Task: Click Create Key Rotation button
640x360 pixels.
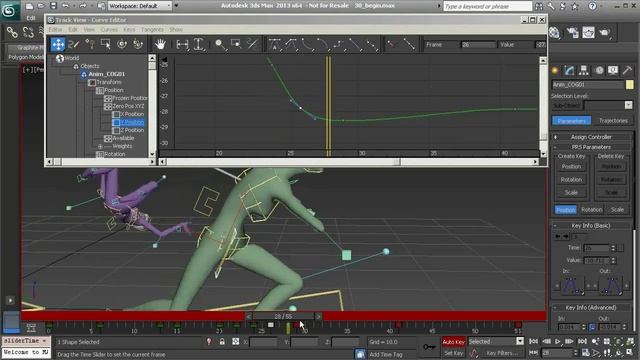Action: 571,180
